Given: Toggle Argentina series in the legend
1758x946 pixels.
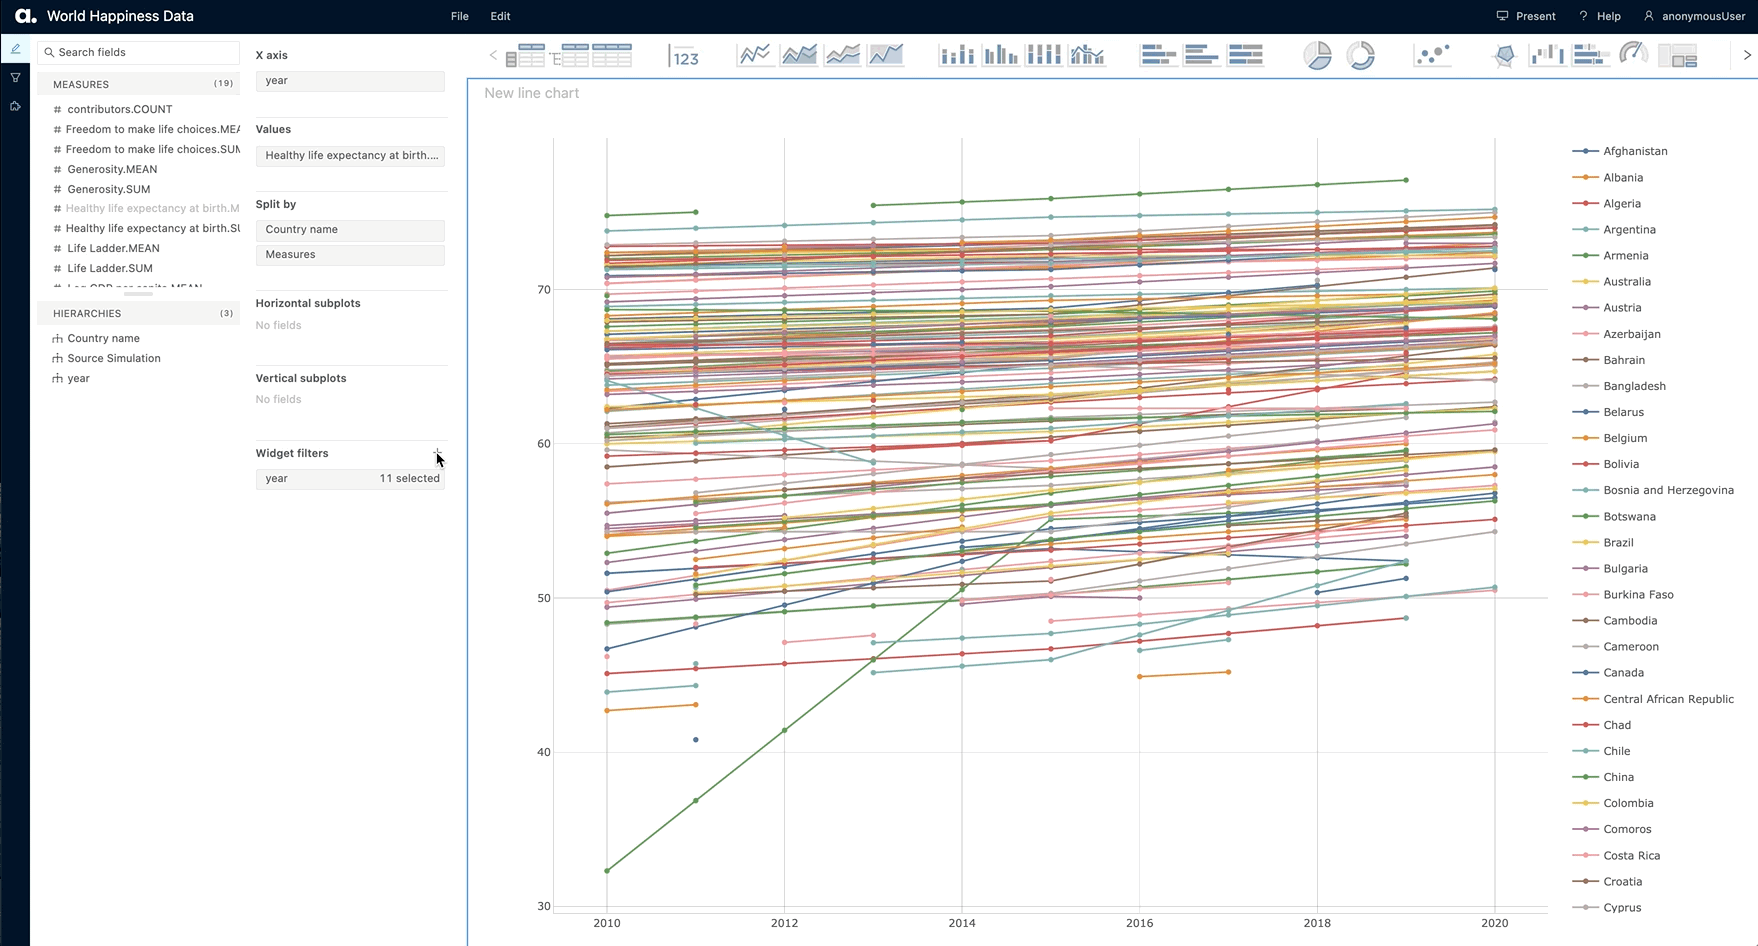Looking at the screenshot, I should (x=1614, y=229).
